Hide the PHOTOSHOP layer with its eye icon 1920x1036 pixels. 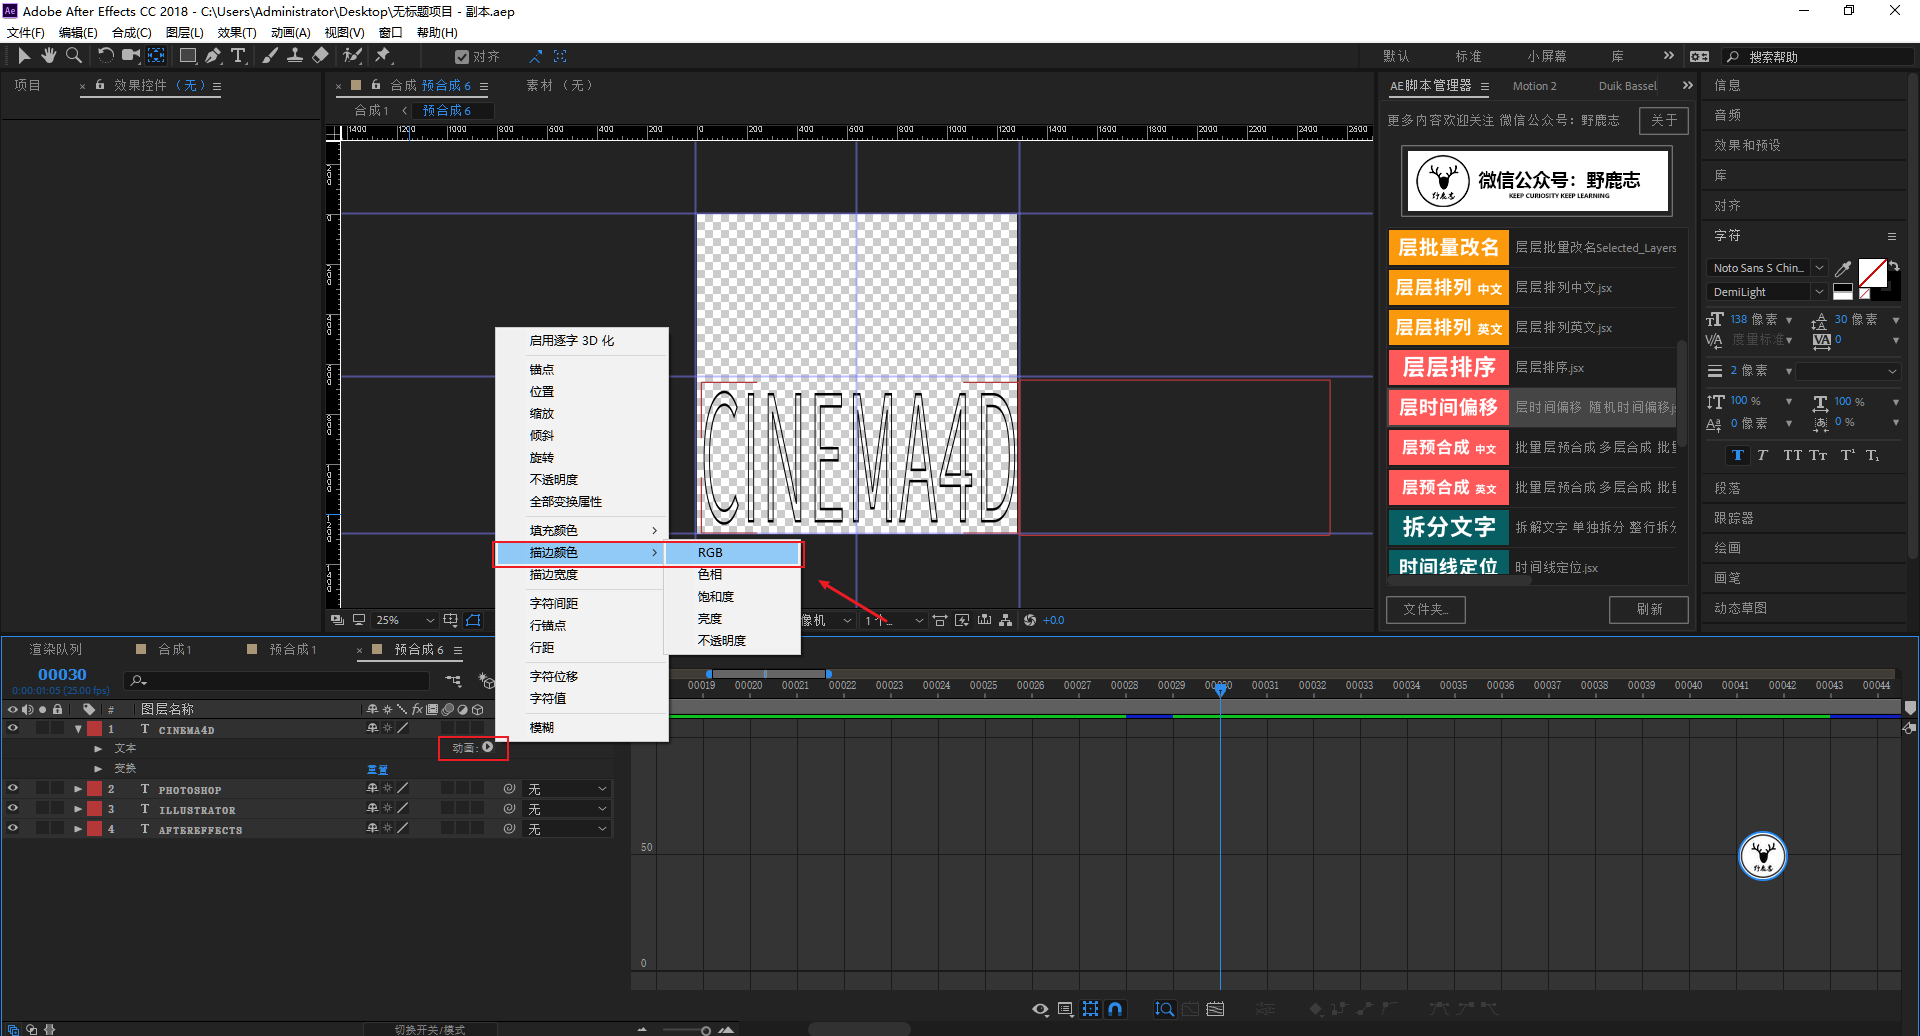coord(13,789)
